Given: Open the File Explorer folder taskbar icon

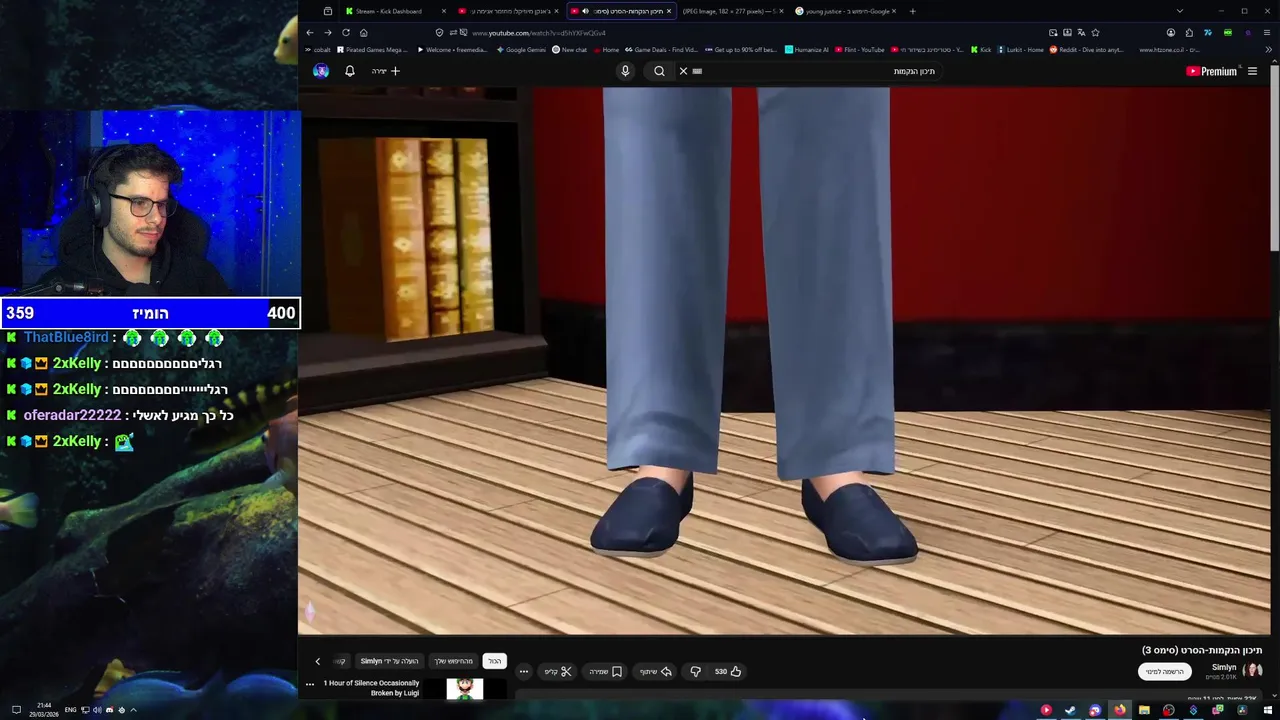Looking at the screenshot, I should click(1144, 710).
